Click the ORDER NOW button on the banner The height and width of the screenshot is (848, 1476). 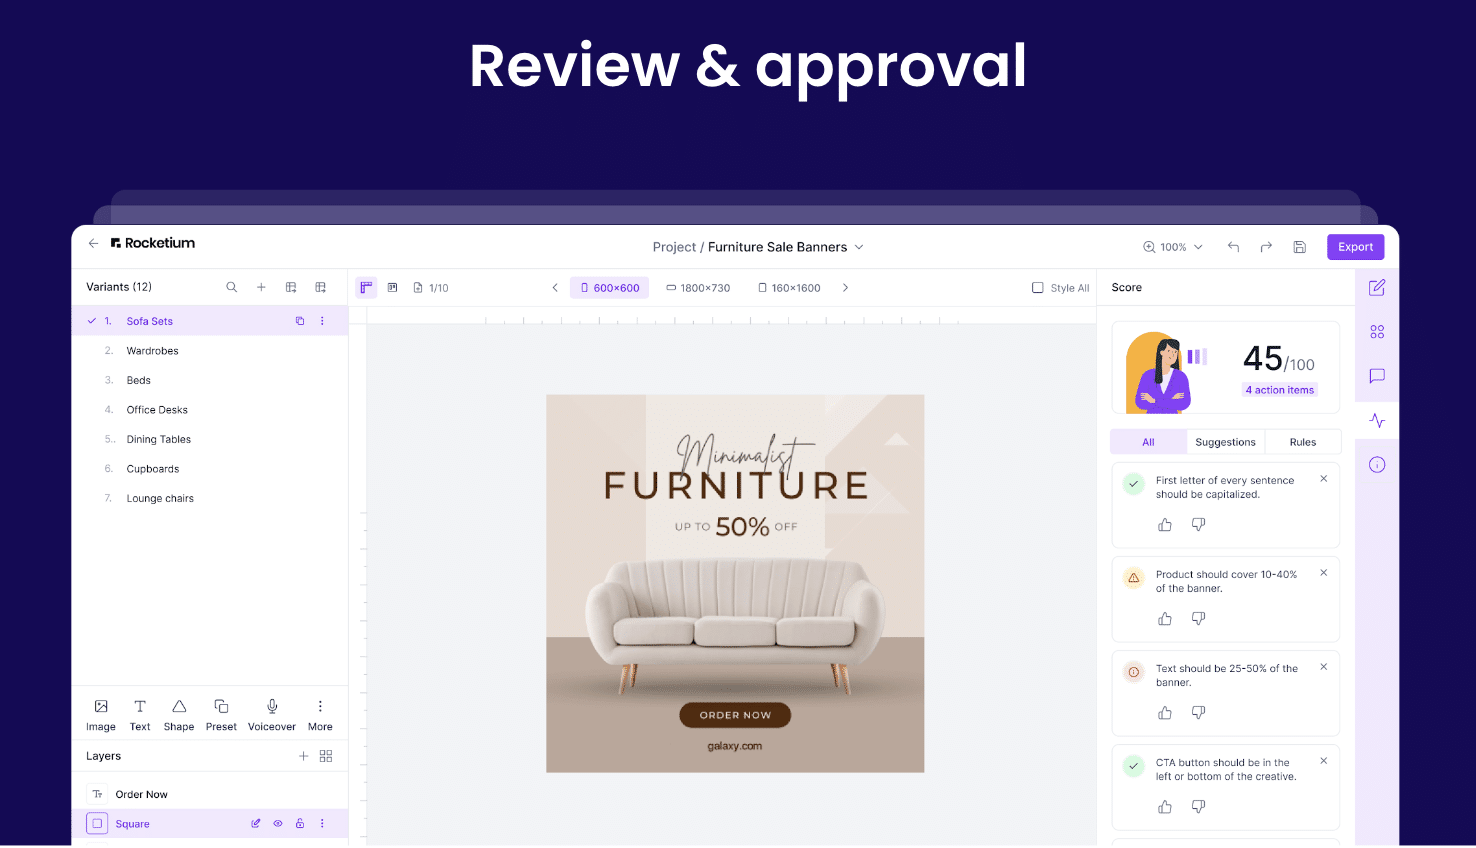(x=735, y=715)
